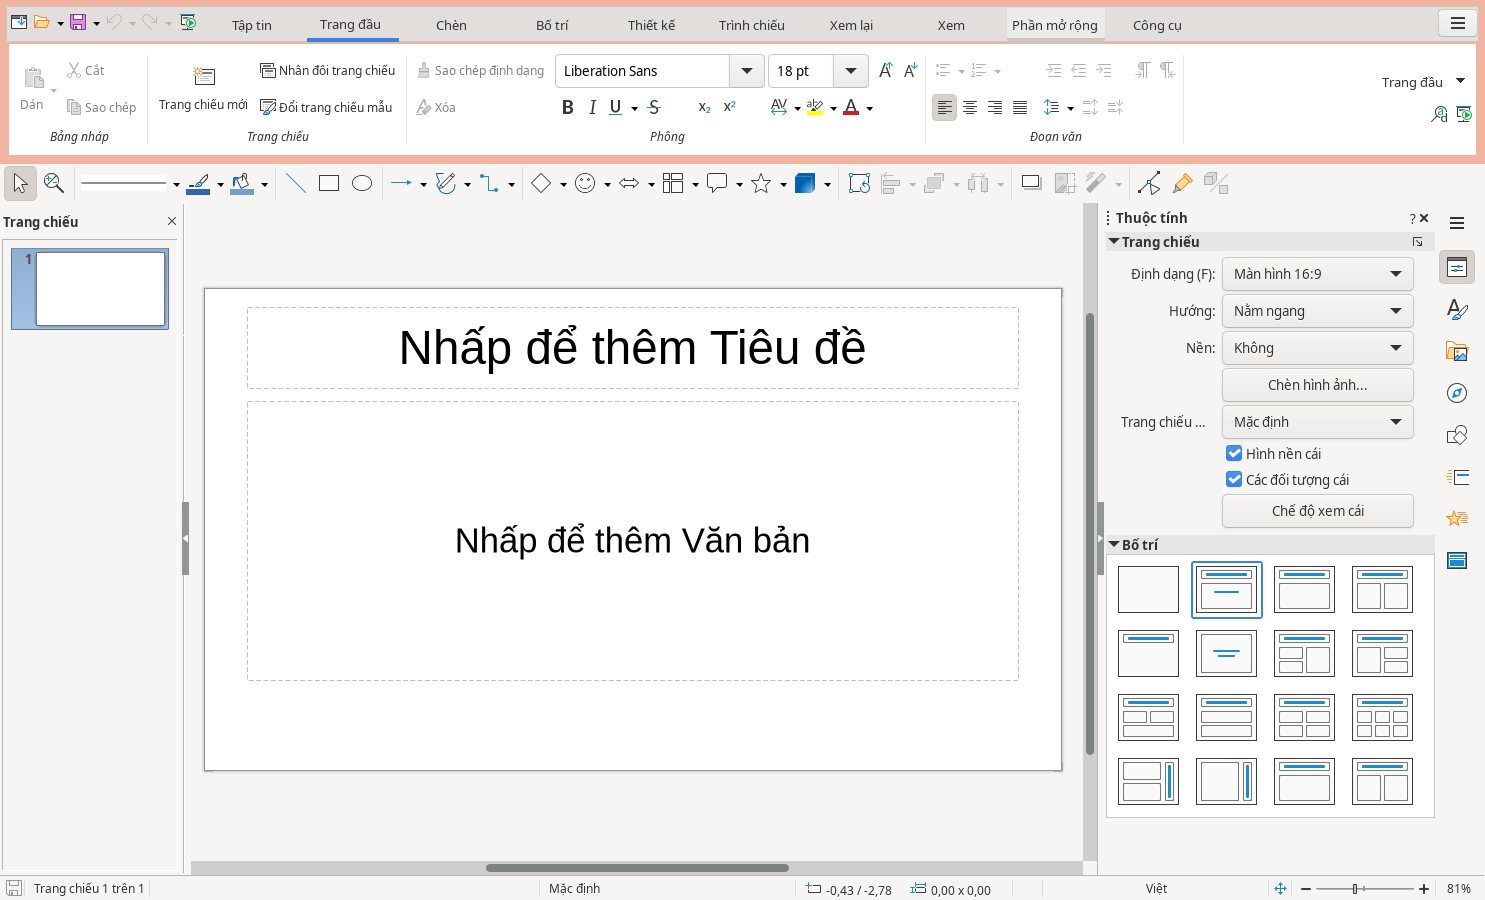Select the Blank slide layout thumbnail

click(1148, 590)
